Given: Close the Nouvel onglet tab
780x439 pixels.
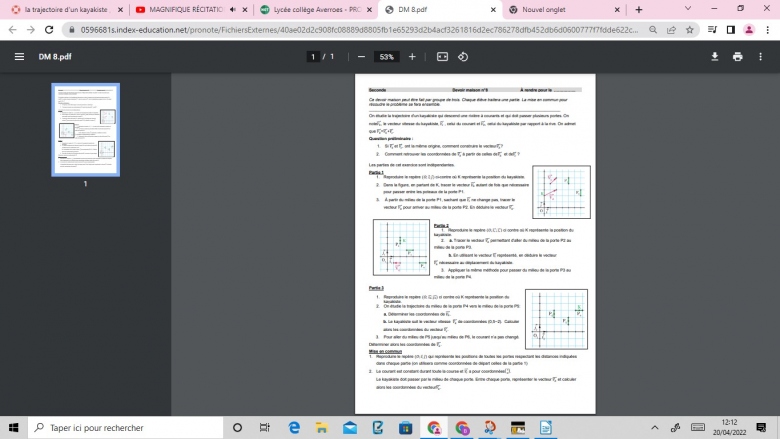Looking at the screenshot, I should tap(617, 9).
